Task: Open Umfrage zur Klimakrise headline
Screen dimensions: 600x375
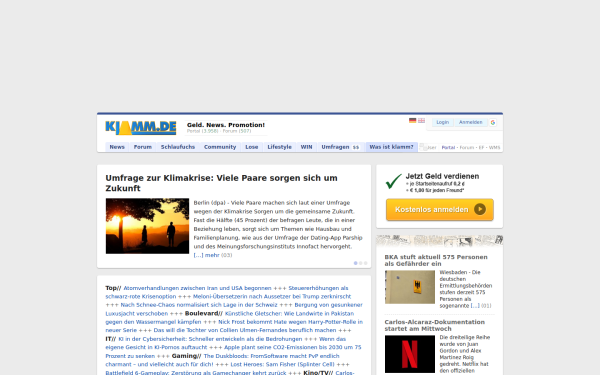Action: pos(222,183)
